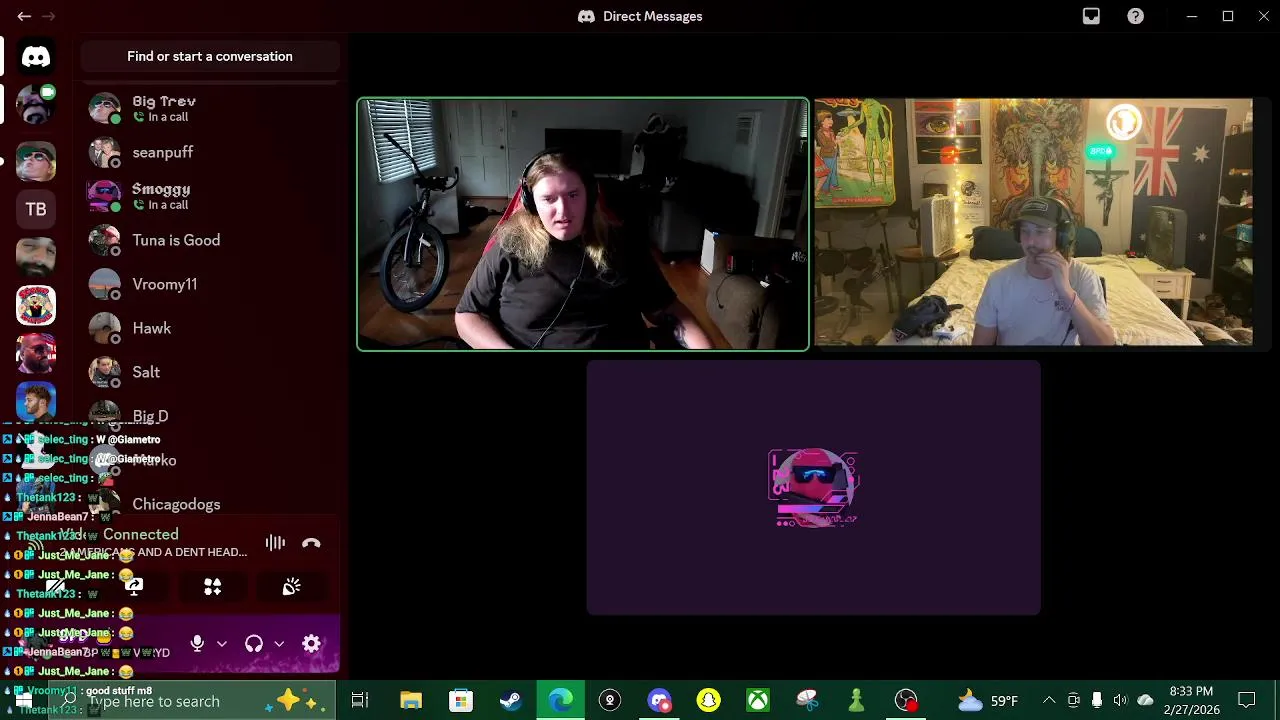Toggle noise suppression waveform icon

point(275,543)
